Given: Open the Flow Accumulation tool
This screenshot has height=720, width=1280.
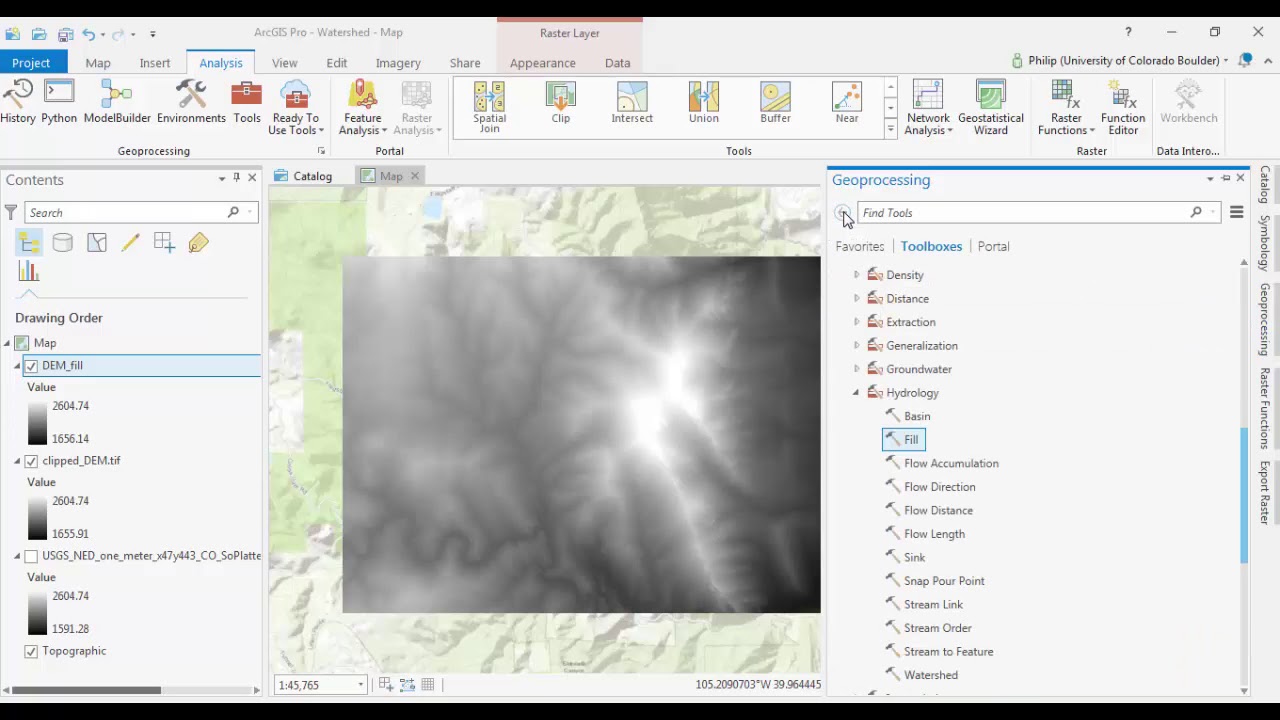Looking at the screenshot, I should (950, 464).
